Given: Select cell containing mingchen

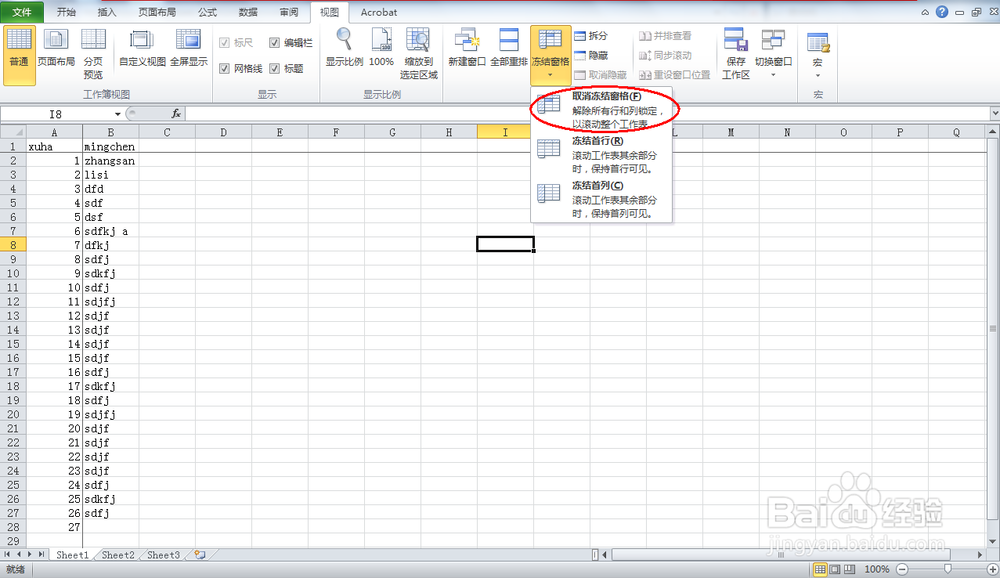Looking at the screenshot, I should (110, 146).
